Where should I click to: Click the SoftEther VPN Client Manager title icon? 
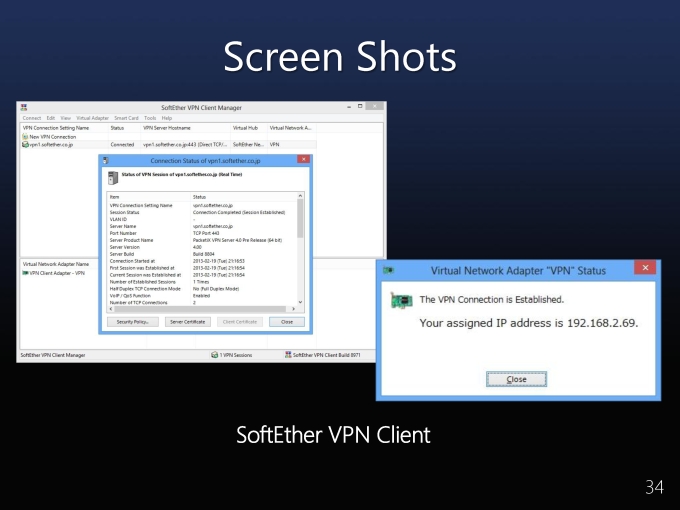(x=24, y=107)
